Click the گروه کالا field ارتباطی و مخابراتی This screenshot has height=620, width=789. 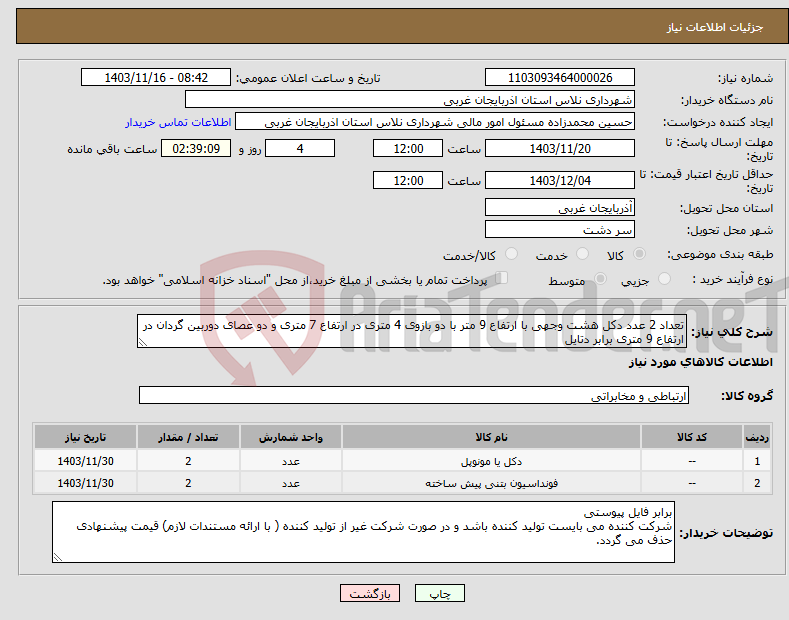414,396
